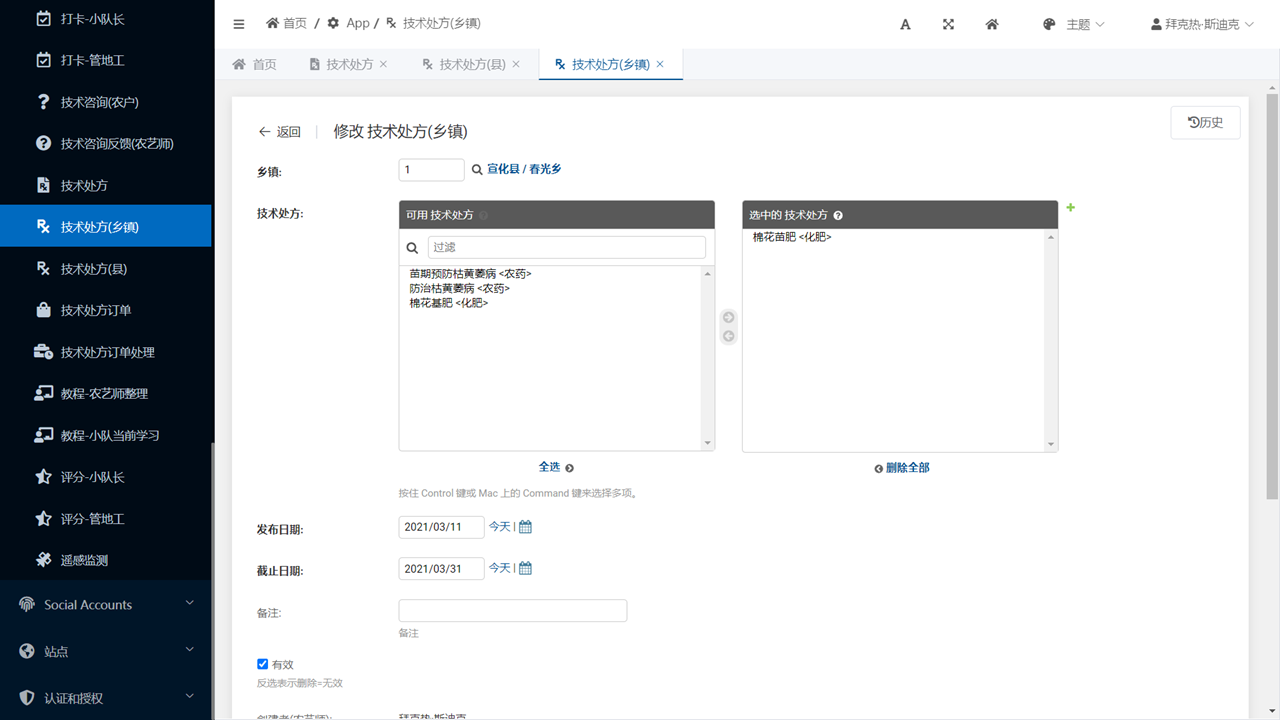1280x720 pixels.
Task: Click the font size 'A' icon
Action: coord(905,24)
